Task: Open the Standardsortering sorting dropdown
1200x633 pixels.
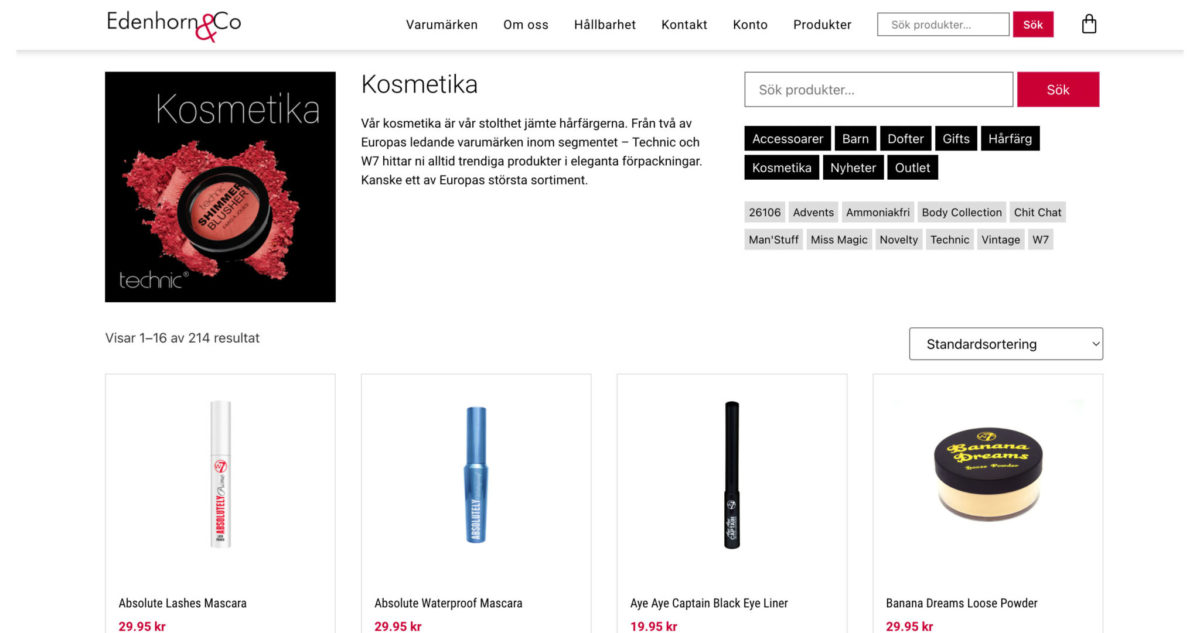Action: point(1006,344)
